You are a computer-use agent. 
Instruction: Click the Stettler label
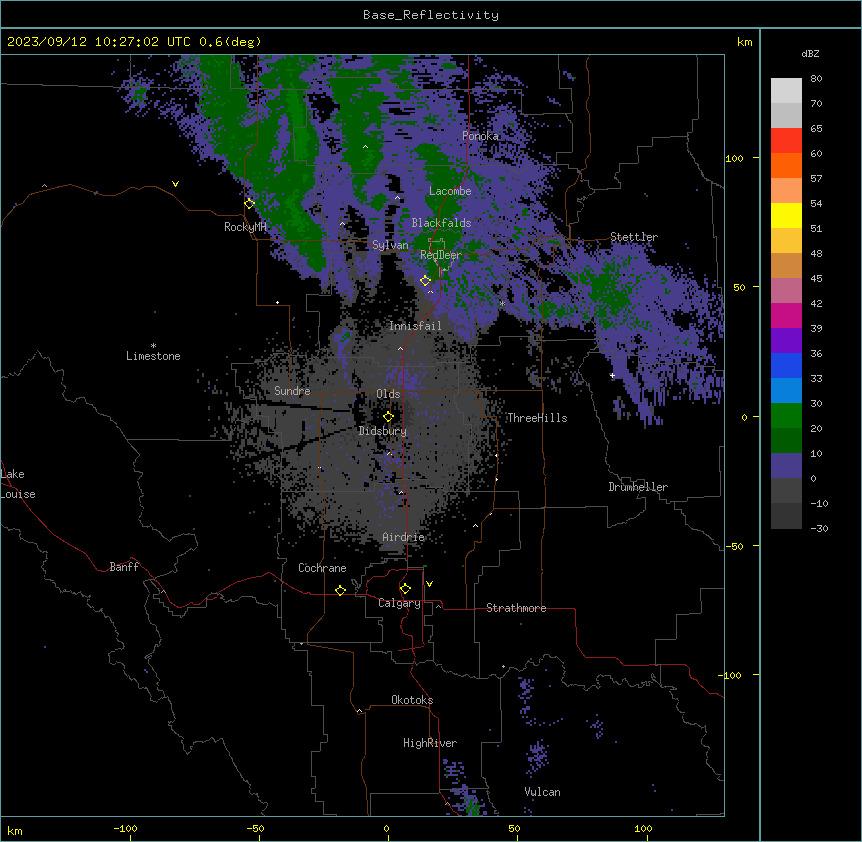tap(634, 237)
